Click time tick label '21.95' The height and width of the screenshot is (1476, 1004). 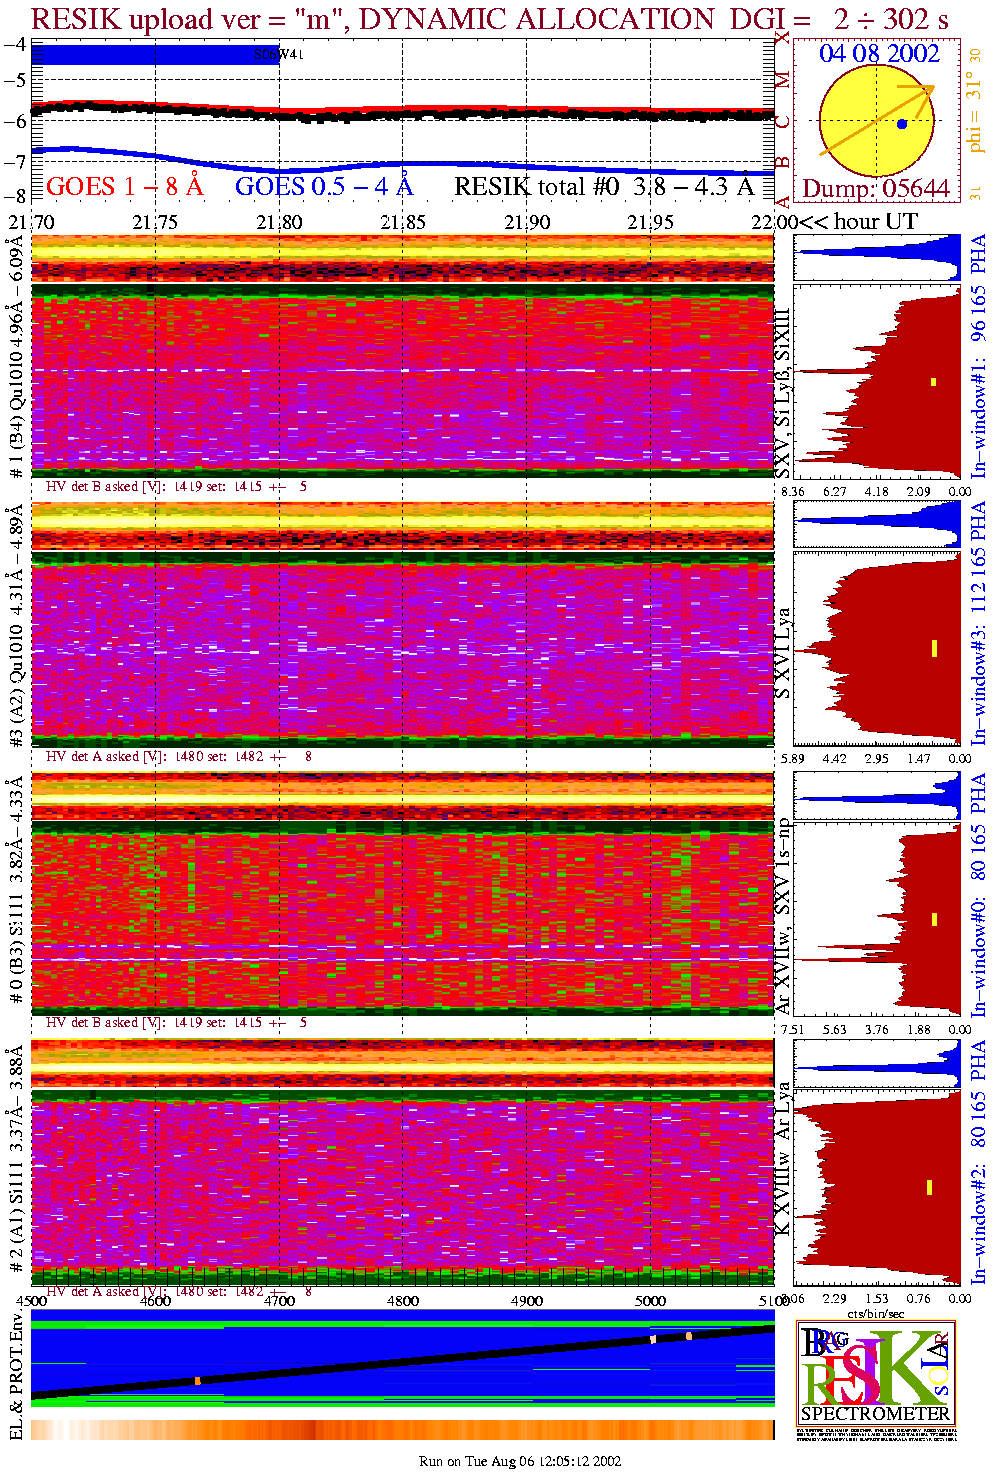pyautogui.click(x=650, y=221)
